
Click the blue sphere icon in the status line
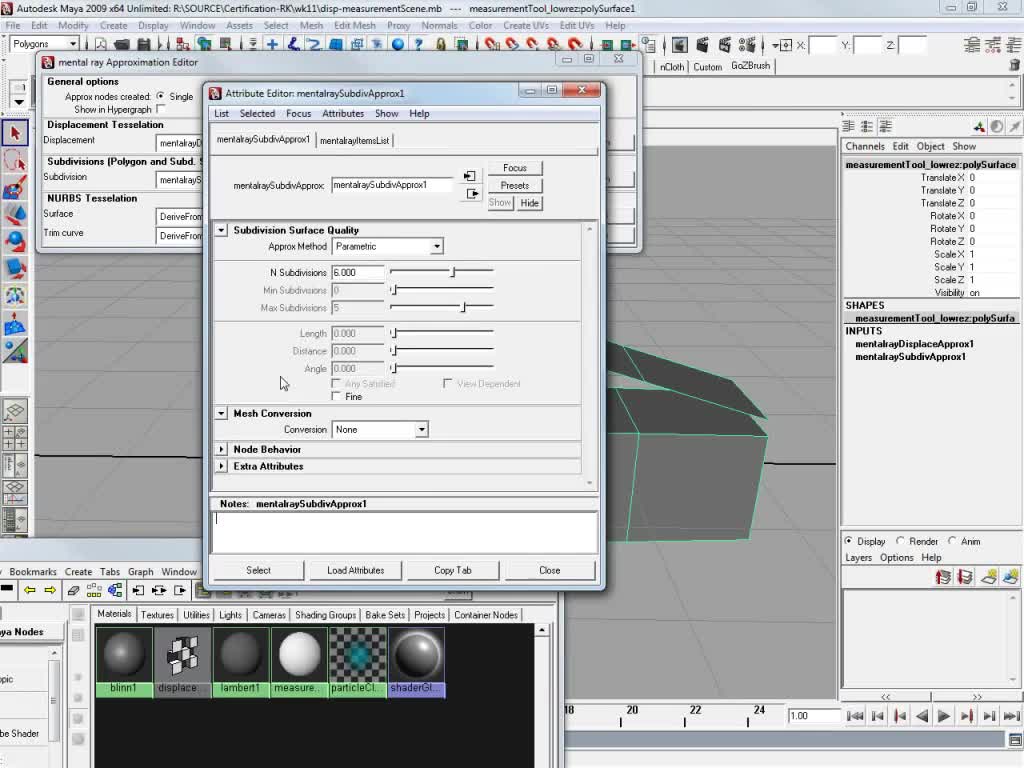(398, 44)
